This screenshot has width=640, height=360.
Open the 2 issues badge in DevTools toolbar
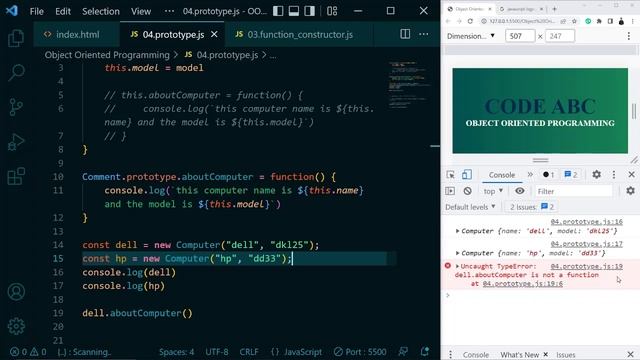(571, 175)
